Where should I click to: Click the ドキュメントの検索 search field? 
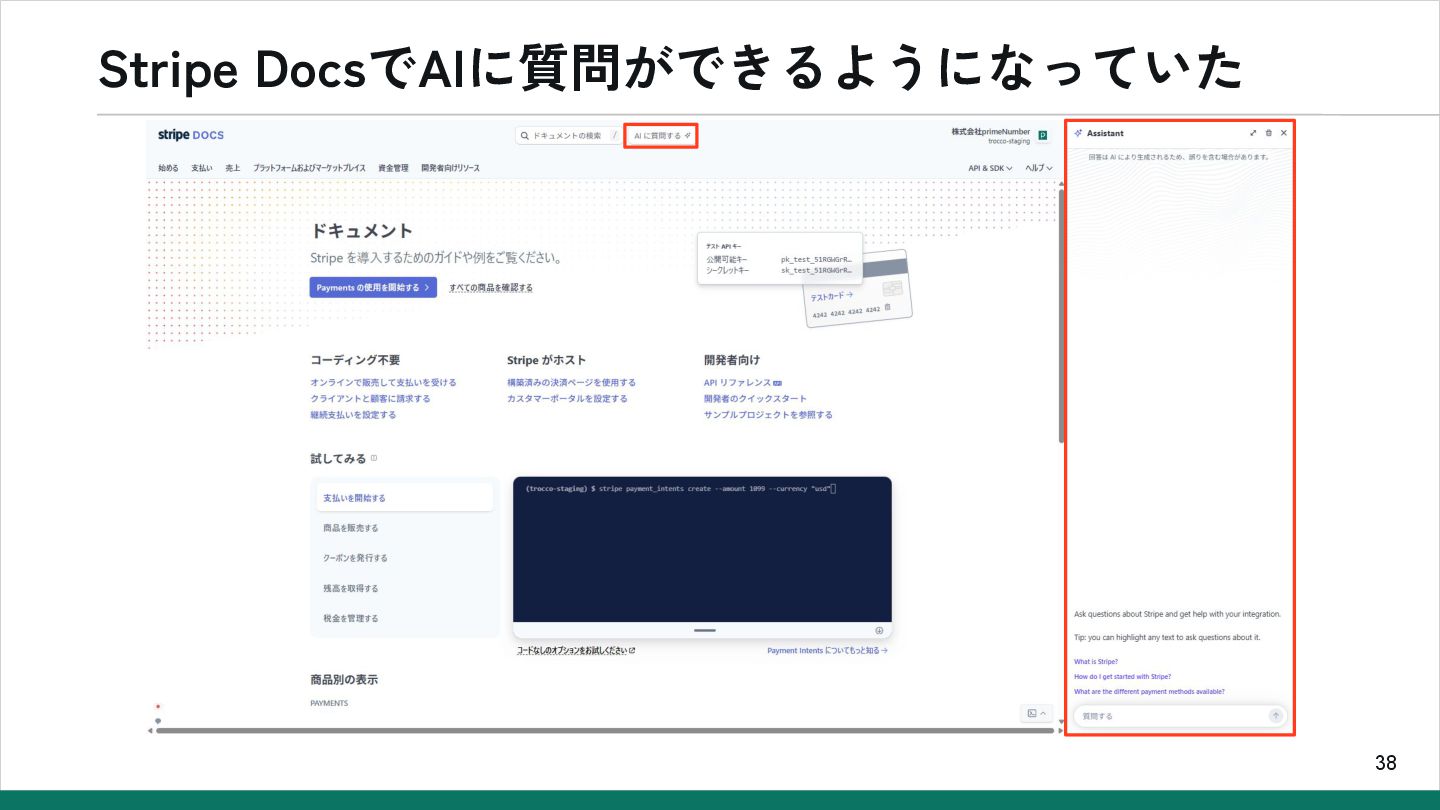pos(566,135)
